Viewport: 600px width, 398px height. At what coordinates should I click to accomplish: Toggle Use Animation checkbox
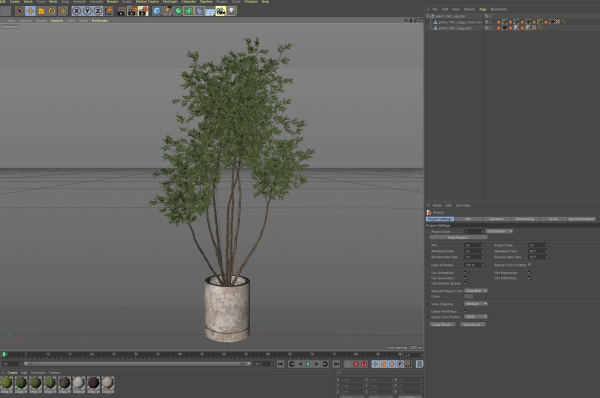coord(466,272)
